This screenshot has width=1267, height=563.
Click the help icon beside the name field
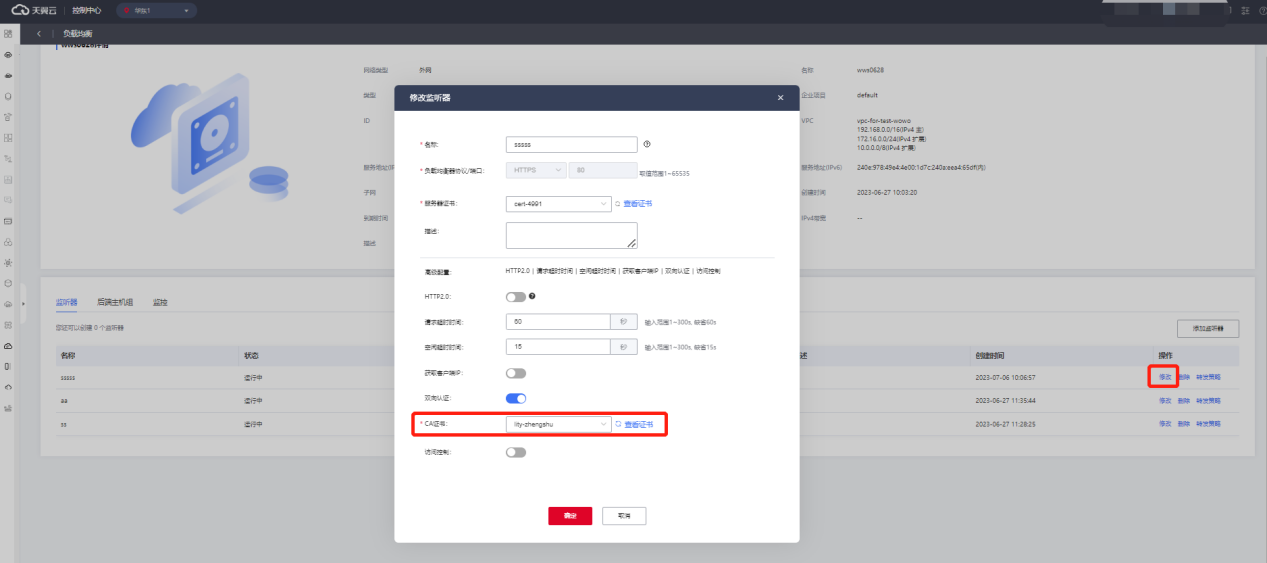point(647,143)
